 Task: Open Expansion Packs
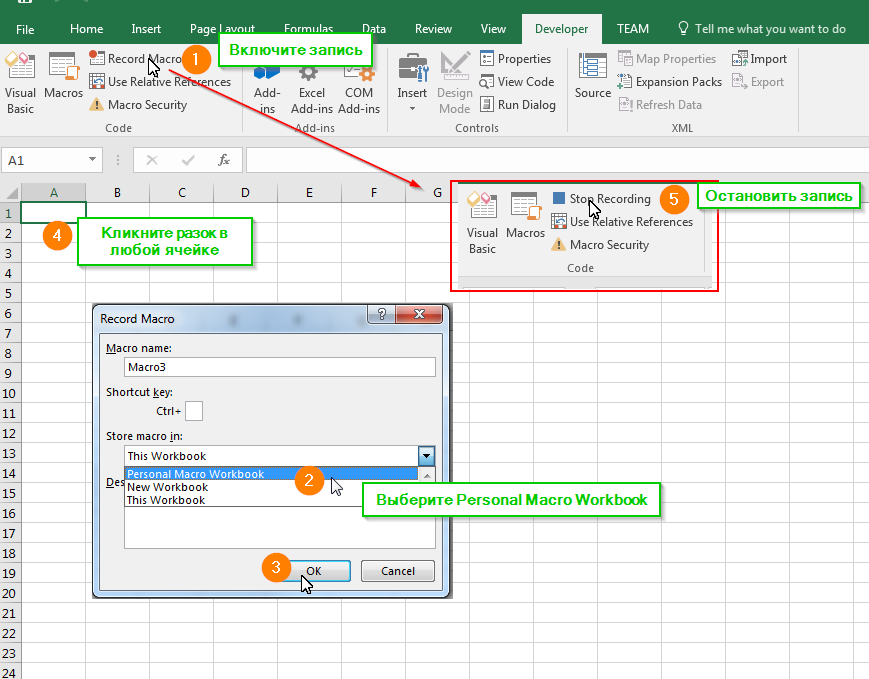[669, 81]
